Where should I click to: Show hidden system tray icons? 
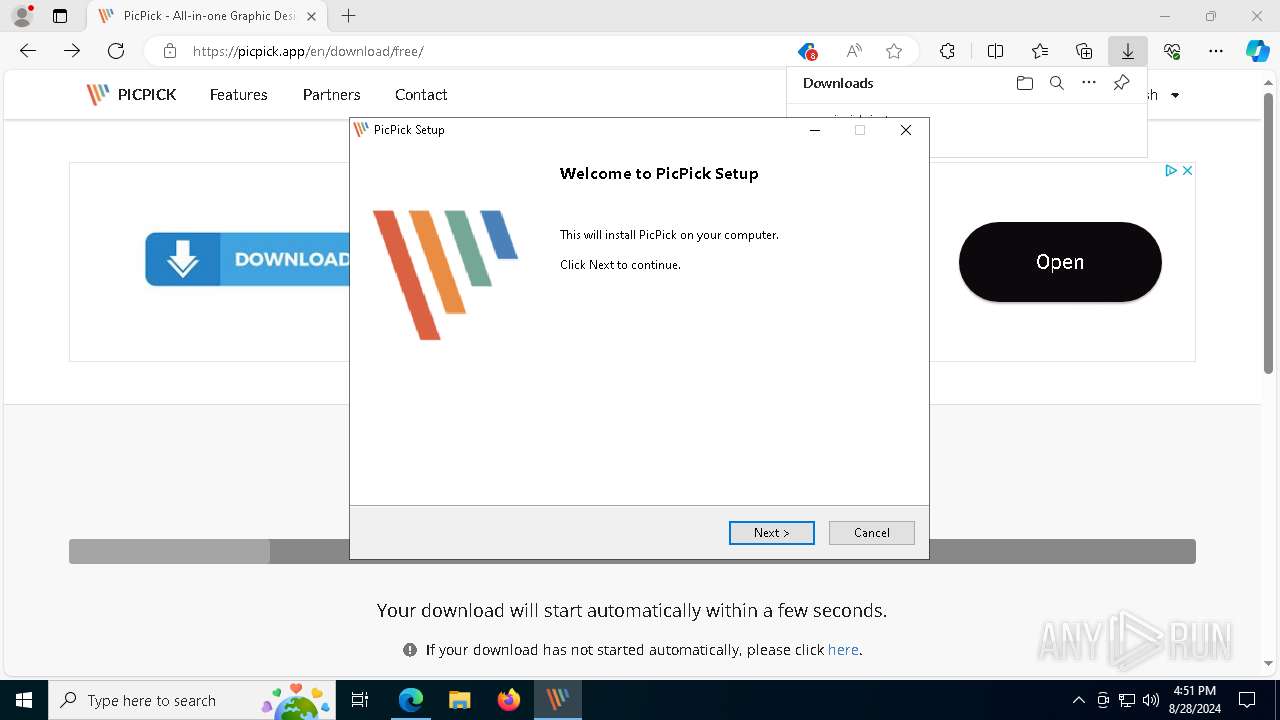(1078, 700)
